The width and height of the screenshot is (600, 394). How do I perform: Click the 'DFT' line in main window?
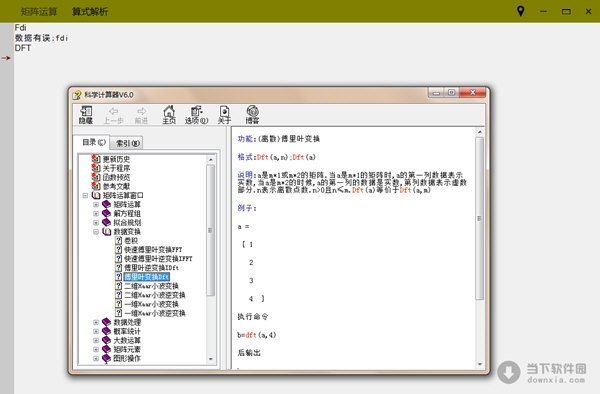23,48
